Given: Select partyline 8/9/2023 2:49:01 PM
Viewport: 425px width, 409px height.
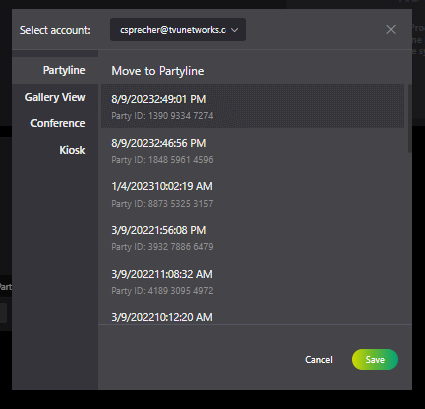Looking at the screenshot, I should click(x=252, y=106).
